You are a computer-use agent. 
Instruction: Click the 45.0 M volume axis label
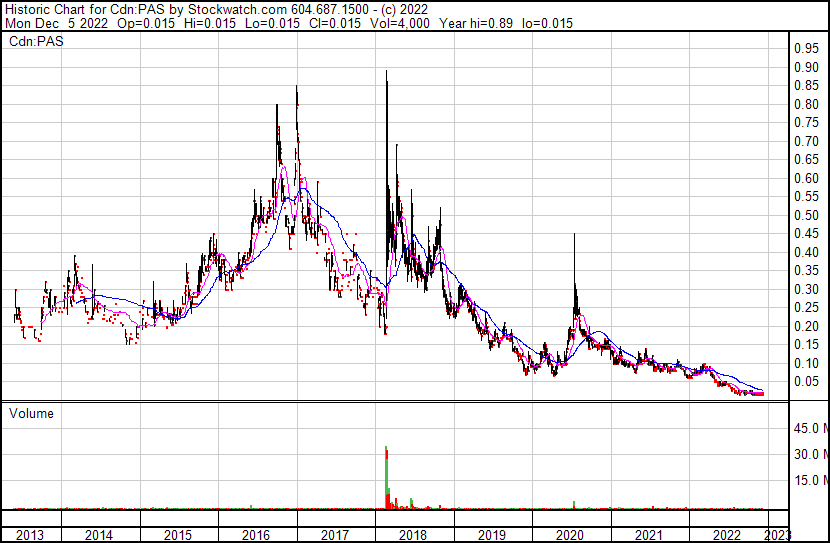pyautogui.click(x=808, y=428)
